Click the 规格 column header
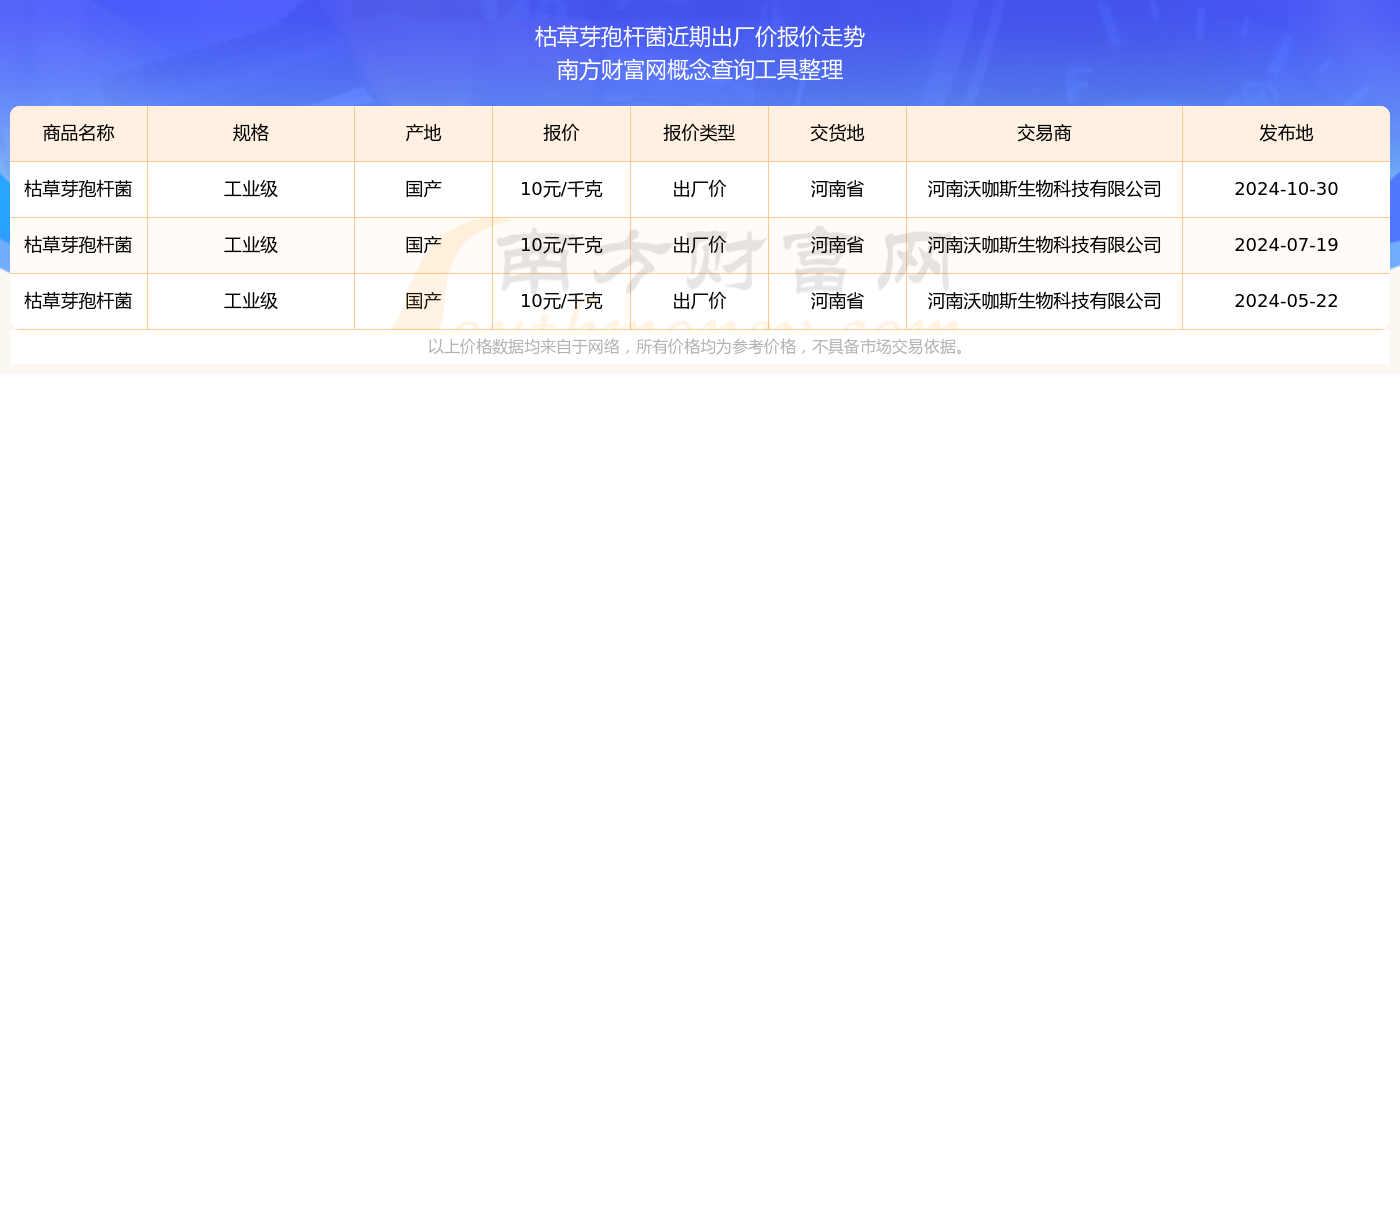This screenshot has width=1400, height=1205. (x=251, y=134)
